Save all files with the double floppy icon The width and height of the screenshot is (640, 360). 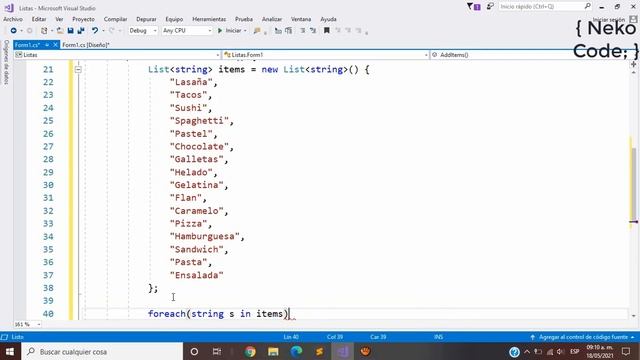(x=81, y=31)
